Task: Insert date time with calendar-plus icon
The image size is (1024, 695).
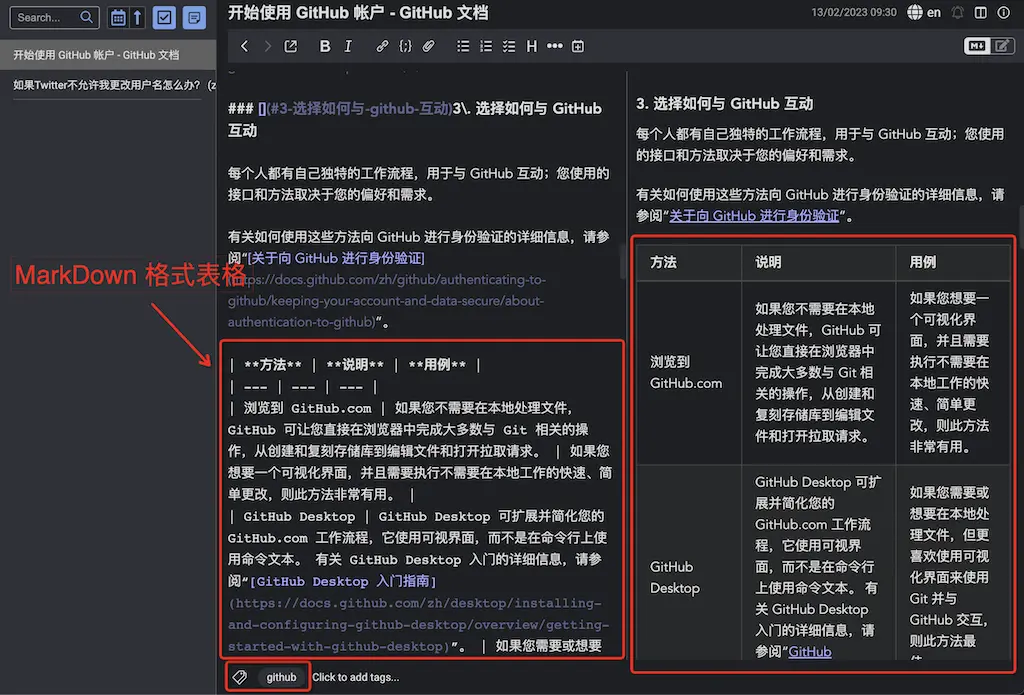Action: (x=578, y=46)
